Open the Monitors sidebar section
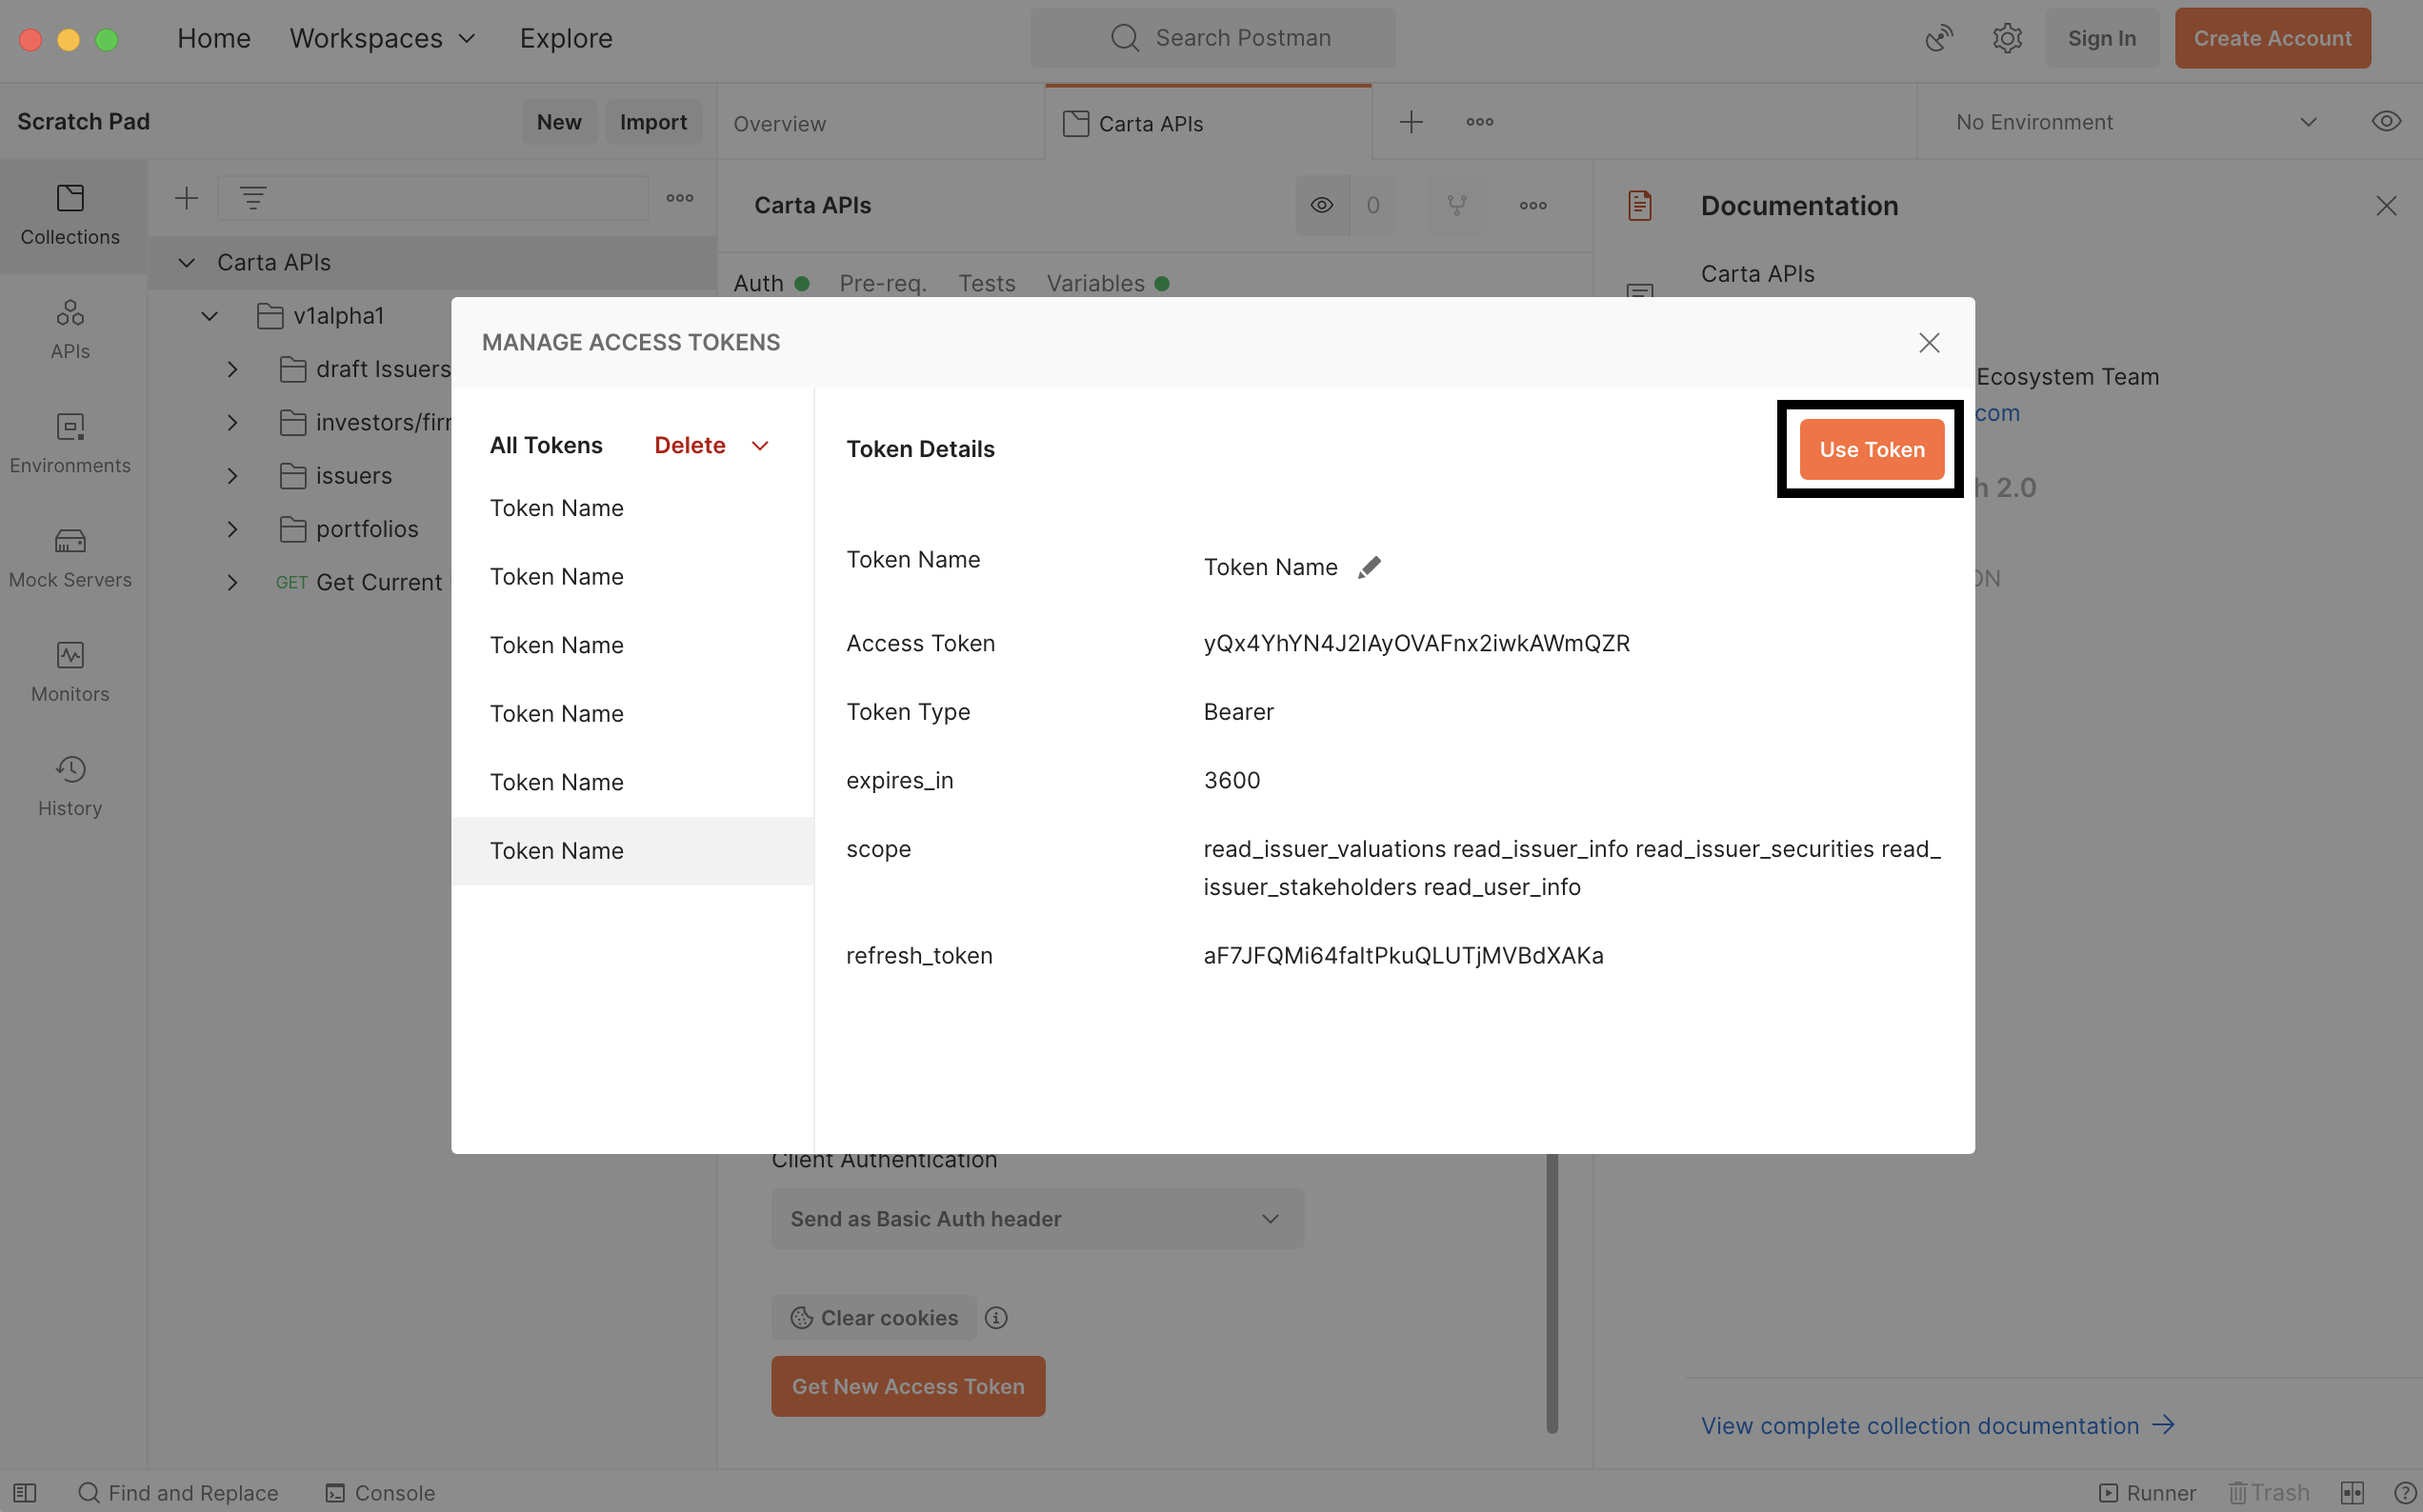 coord(70,672)
